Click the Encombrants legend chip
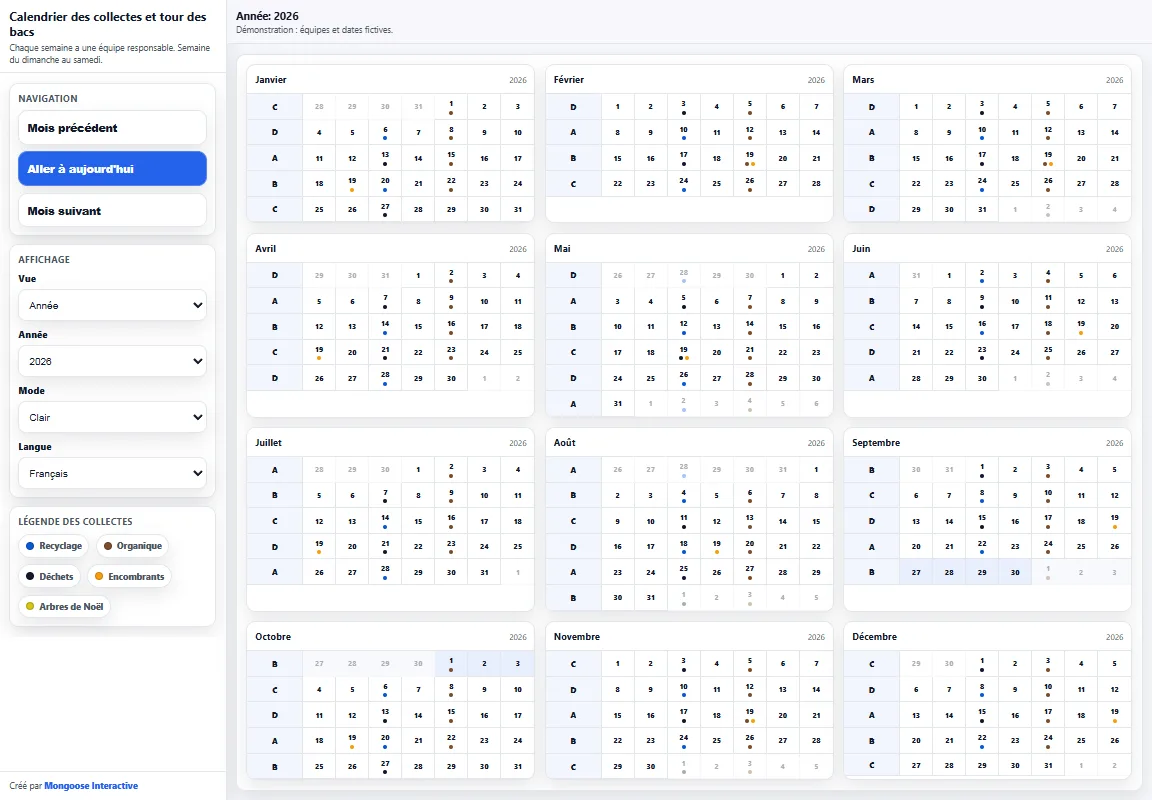The image size is (1152, 800). (129, 577)
